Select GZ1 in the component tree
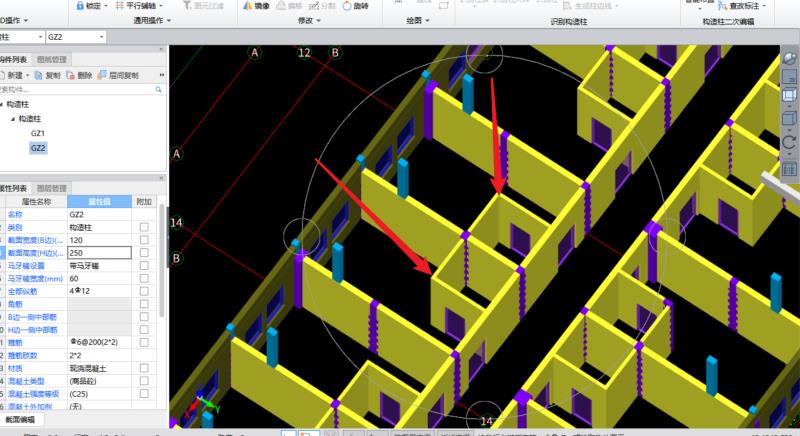 pos(38,133)
